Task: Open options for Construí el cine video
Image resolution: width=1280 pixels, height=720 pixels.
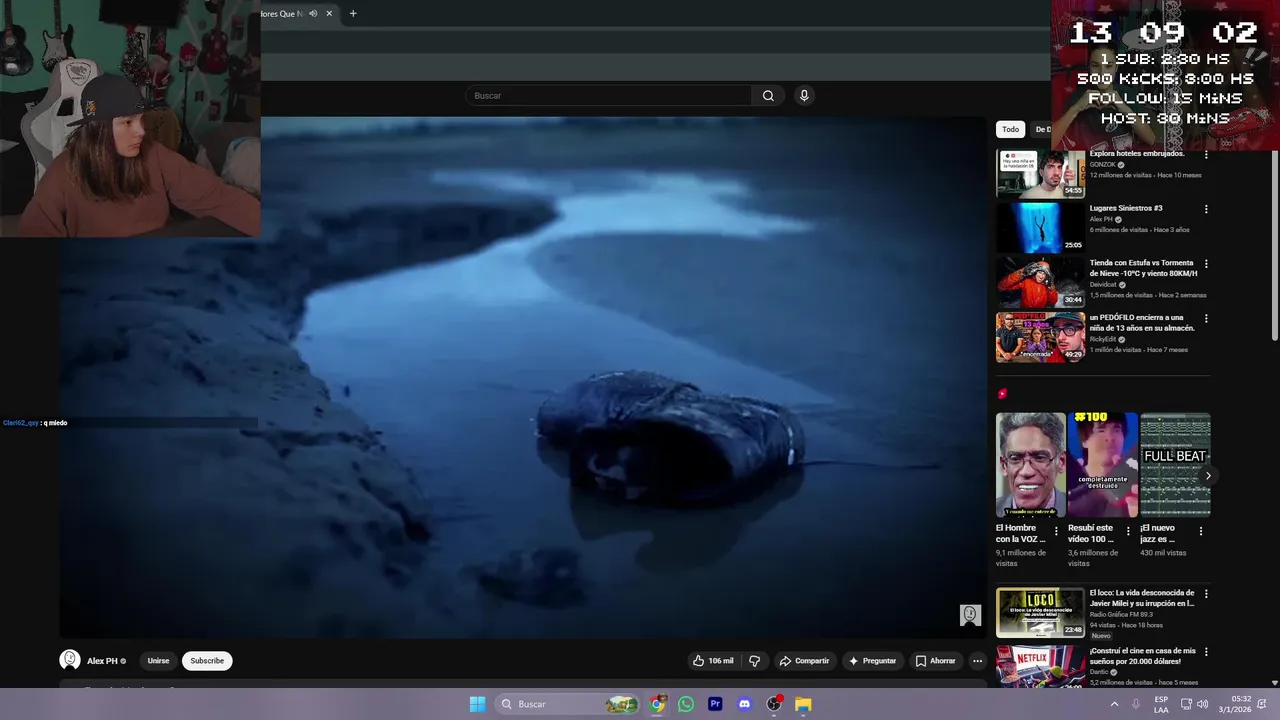Action: pyautogui.click(x=1206, y=652)
